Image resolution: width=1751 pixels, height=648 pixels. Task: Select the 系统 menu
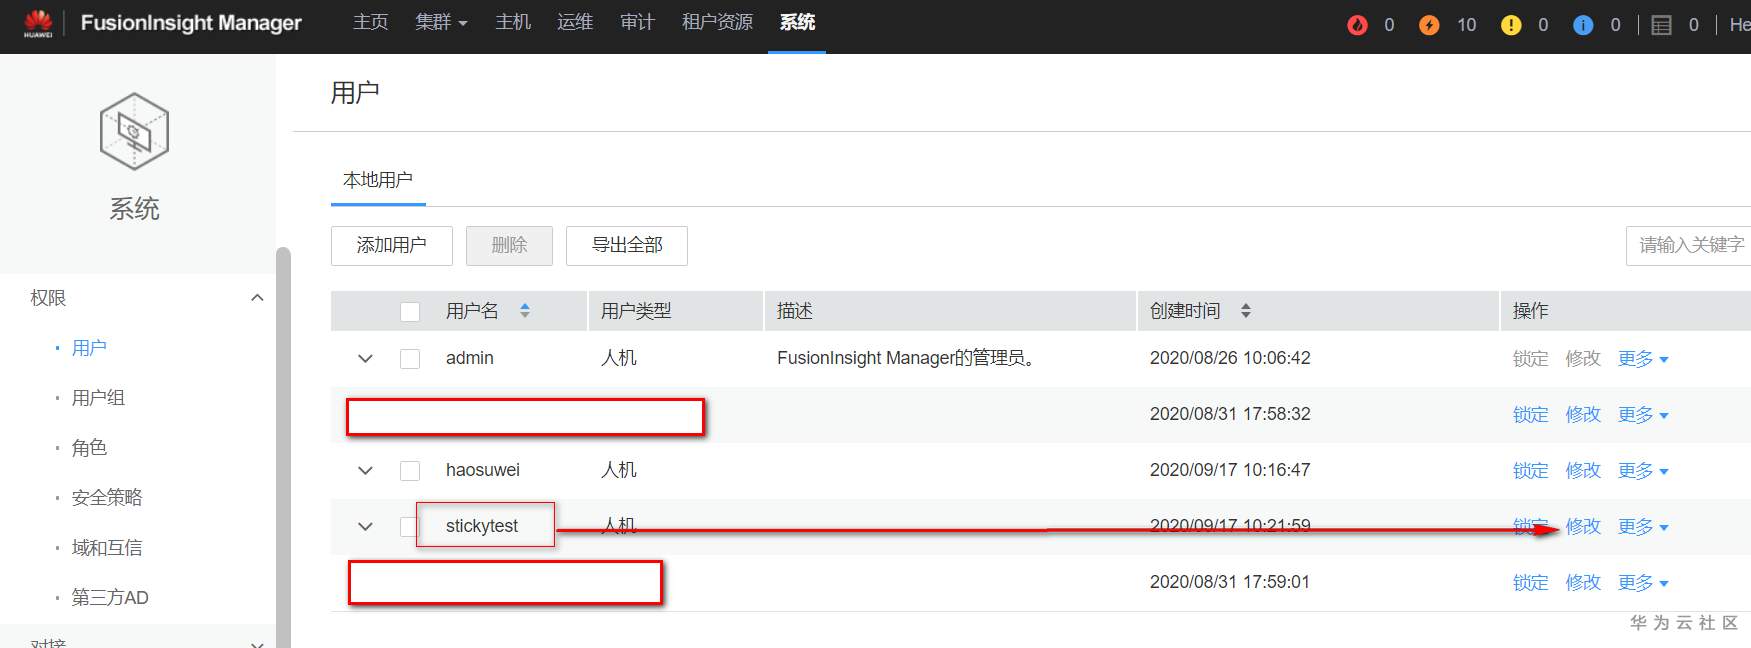pos(797,22)
